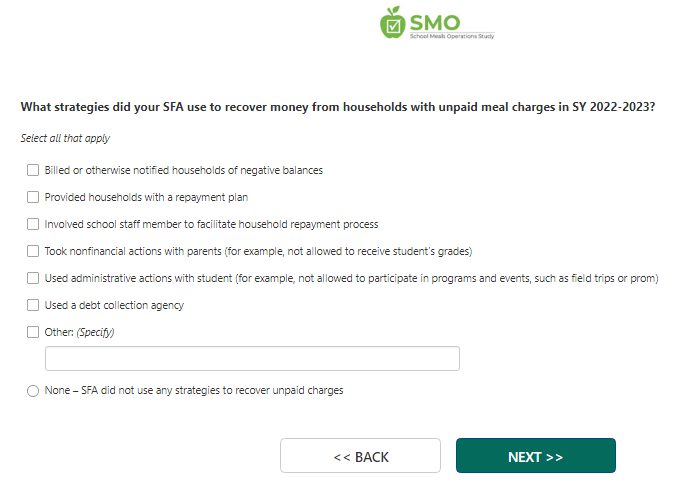Click the 'Billed or otherwise notified households' label text
Image resolution: width=692 pixels, height=493 pixels.
(x=183, y=170)
